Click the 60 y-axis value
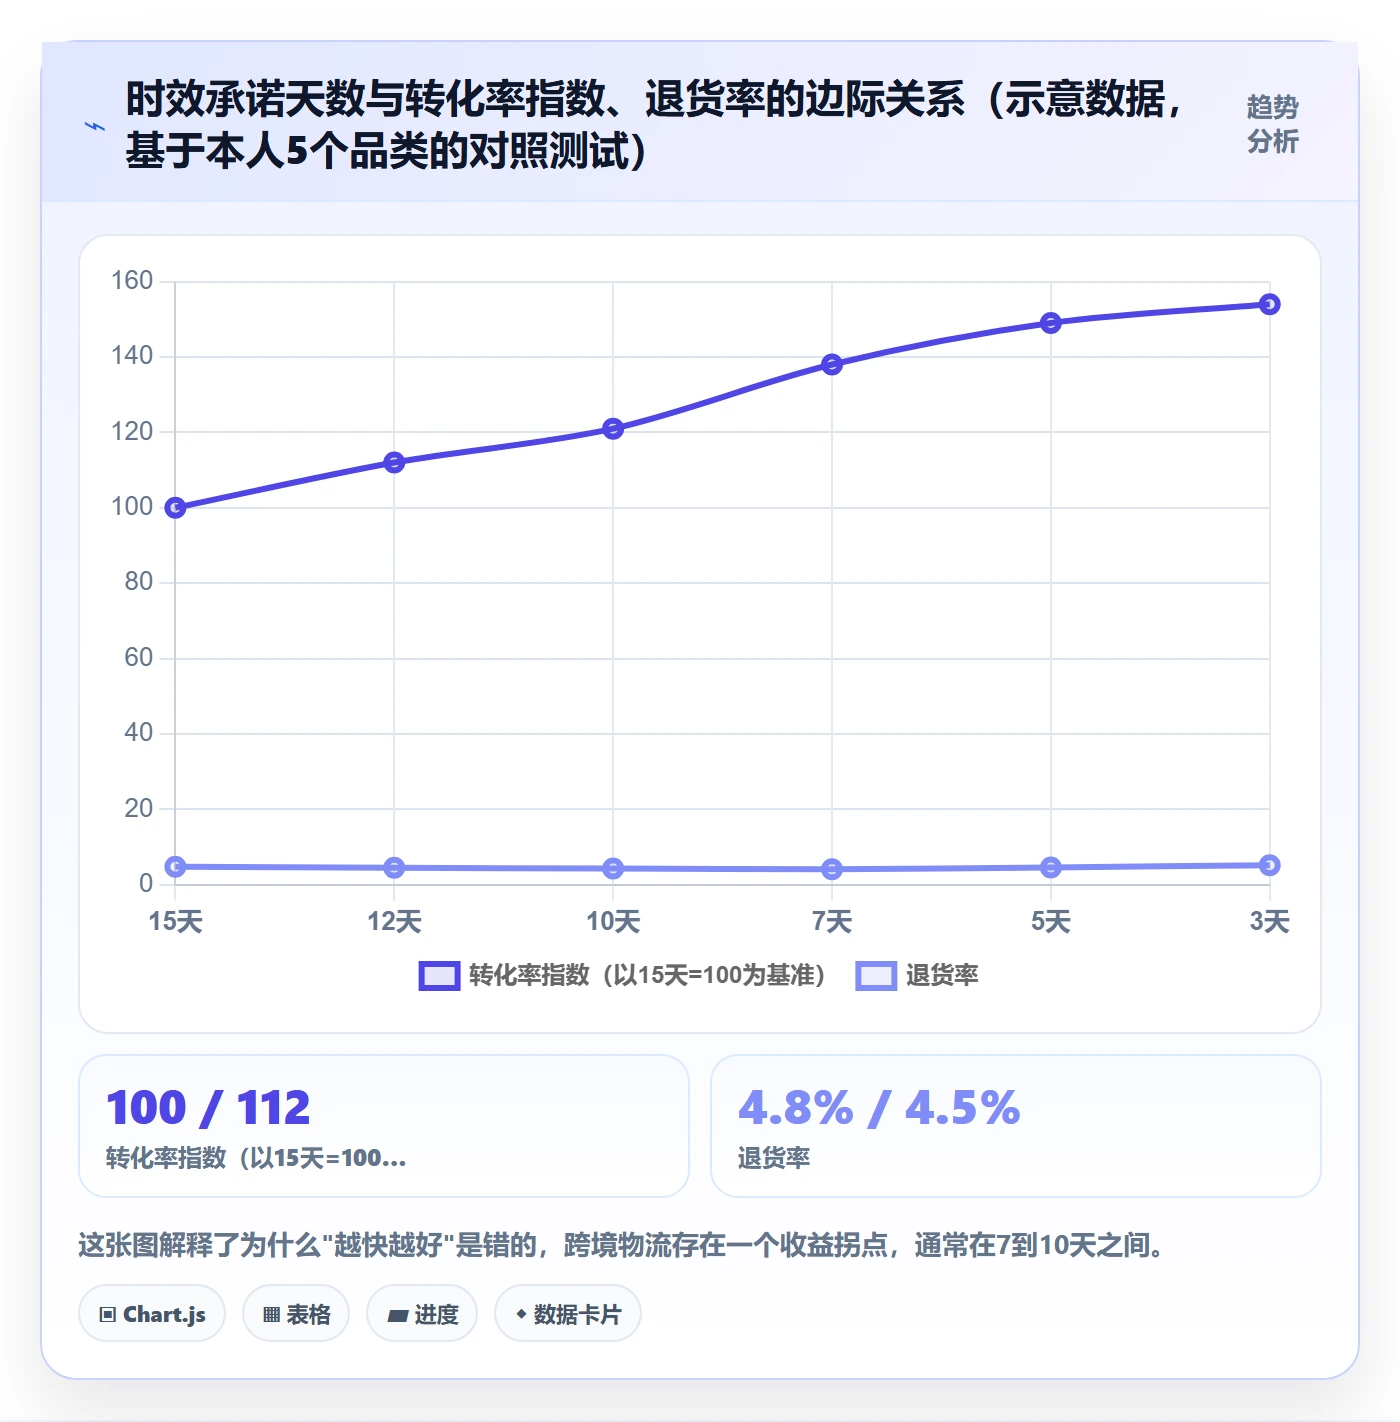 click(x=139, y=658)
